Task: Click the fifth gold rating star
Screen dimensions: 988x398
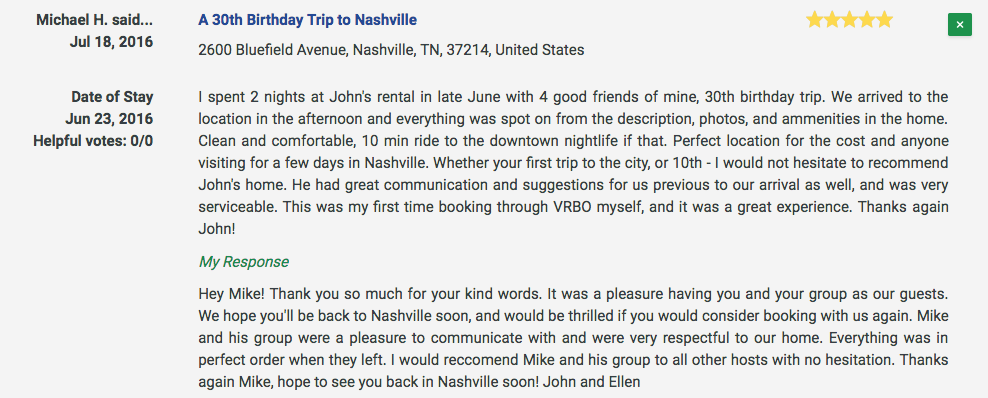Action: (x=885, y=20)
